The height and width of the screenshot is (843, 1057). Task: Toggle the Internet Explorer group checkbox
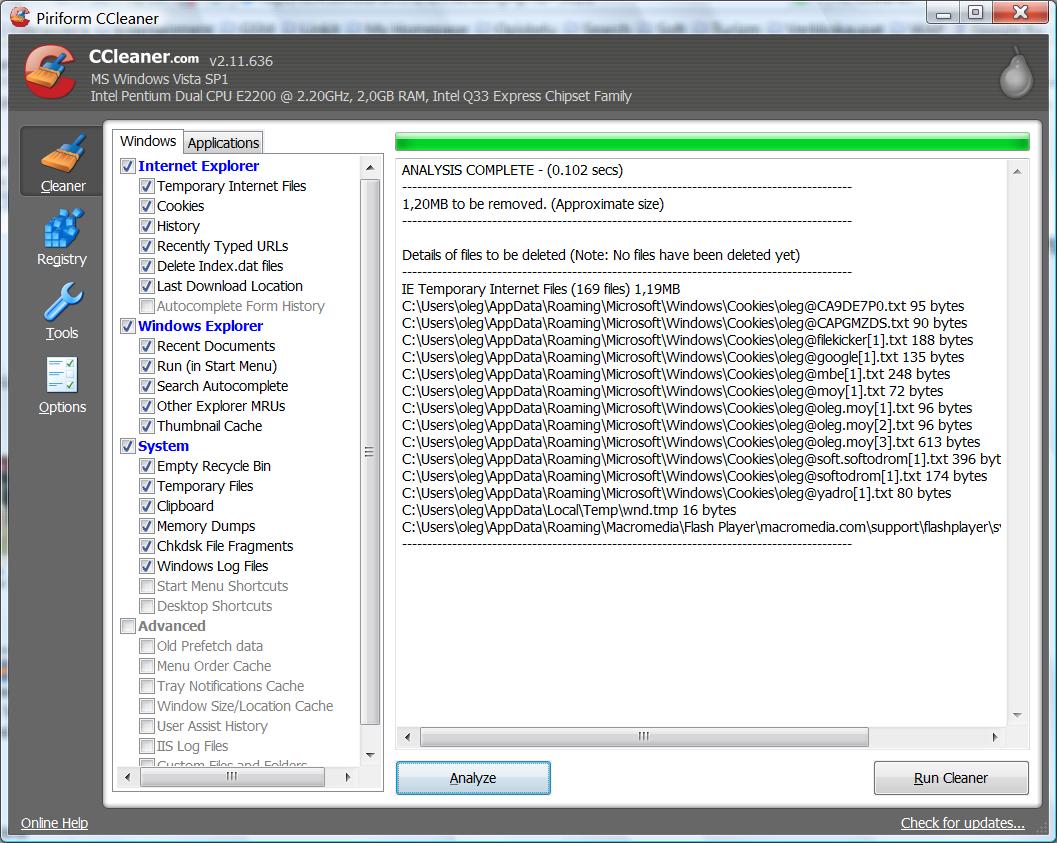(127, 166)
